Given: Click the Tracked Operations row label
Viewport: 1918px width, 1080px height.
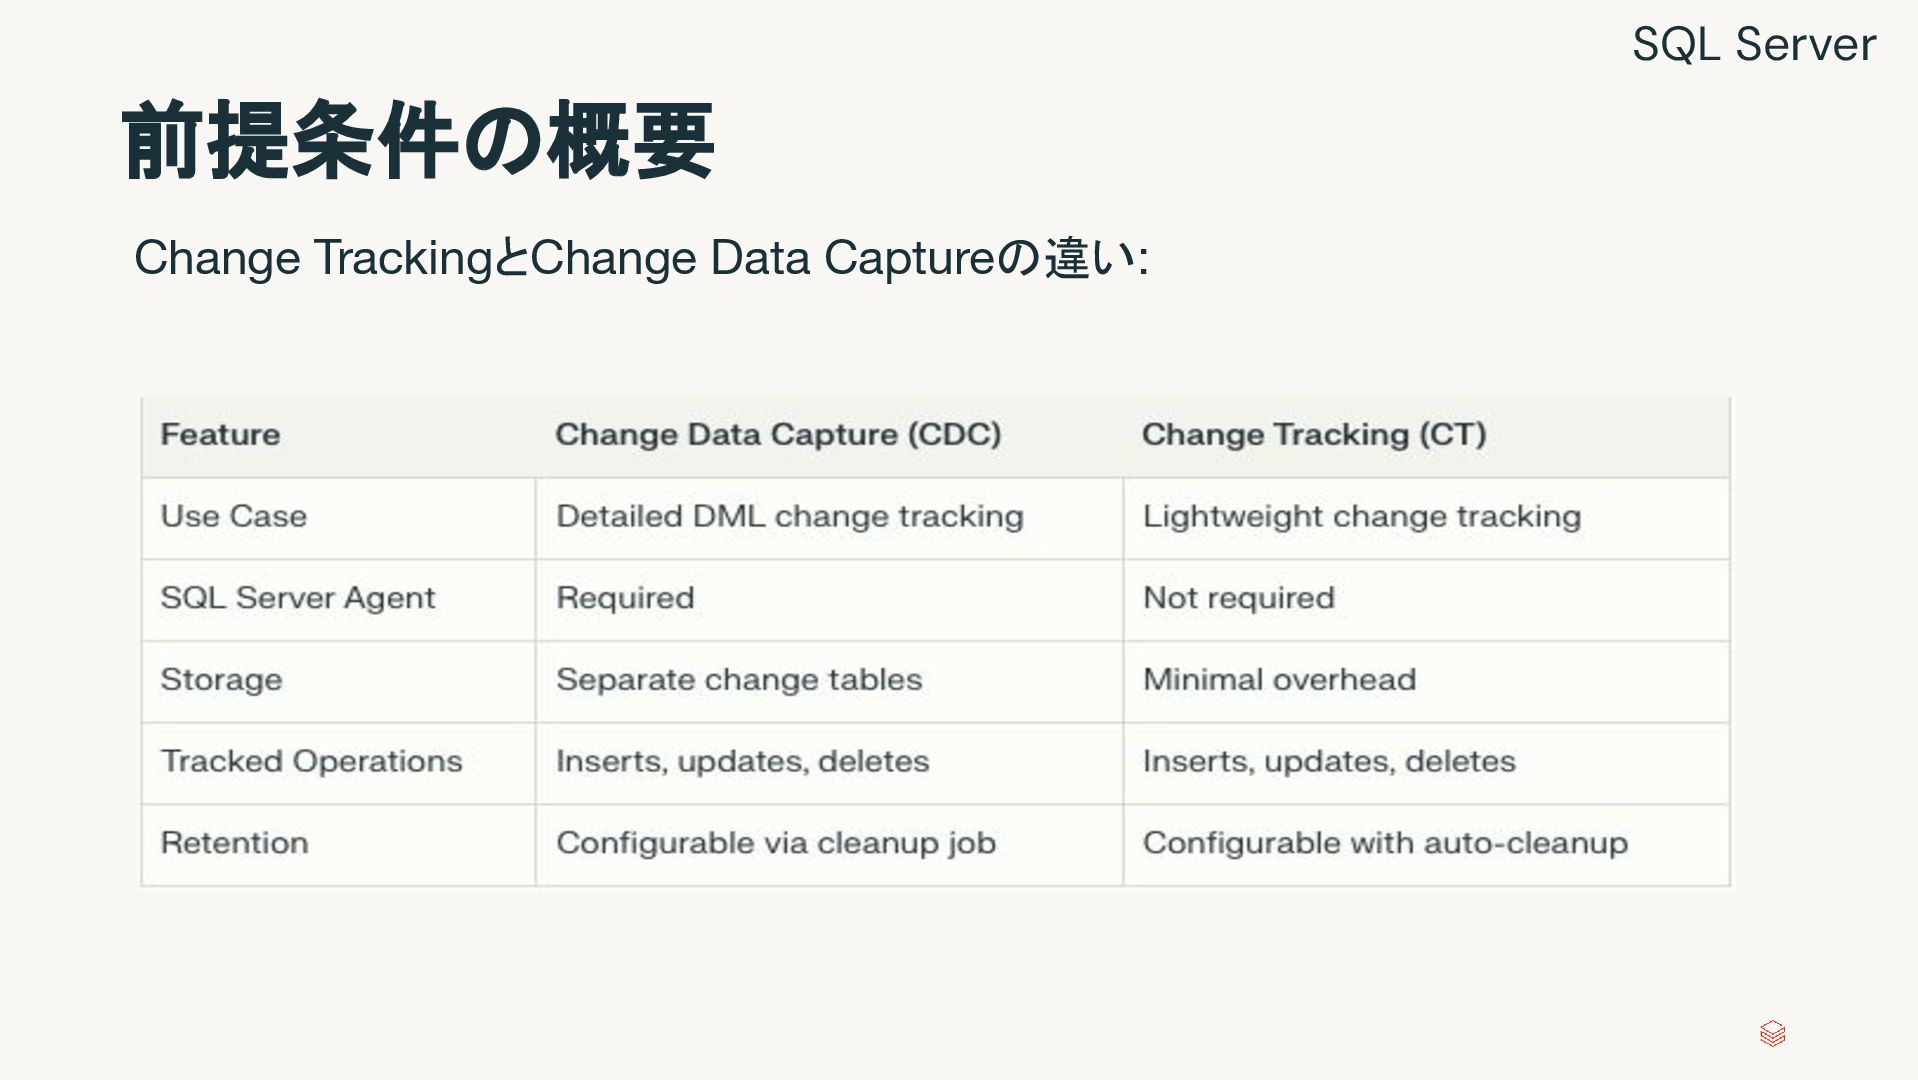Looking at the screenshot, I should click(311, 762).
